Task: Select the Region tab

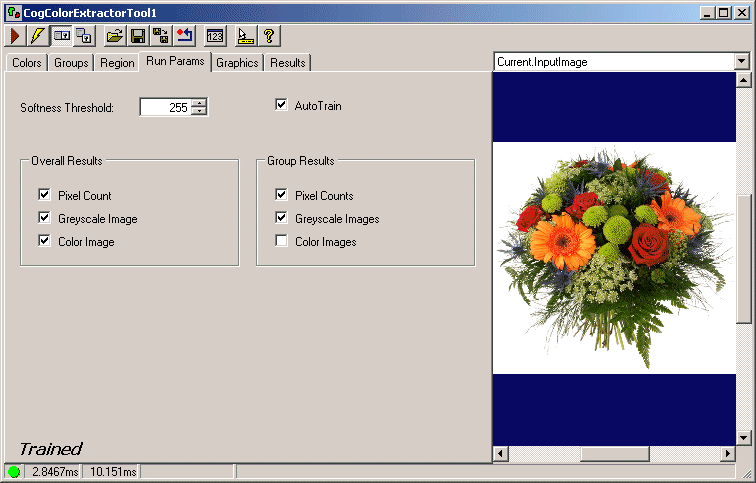Action: tap(117, 63)
